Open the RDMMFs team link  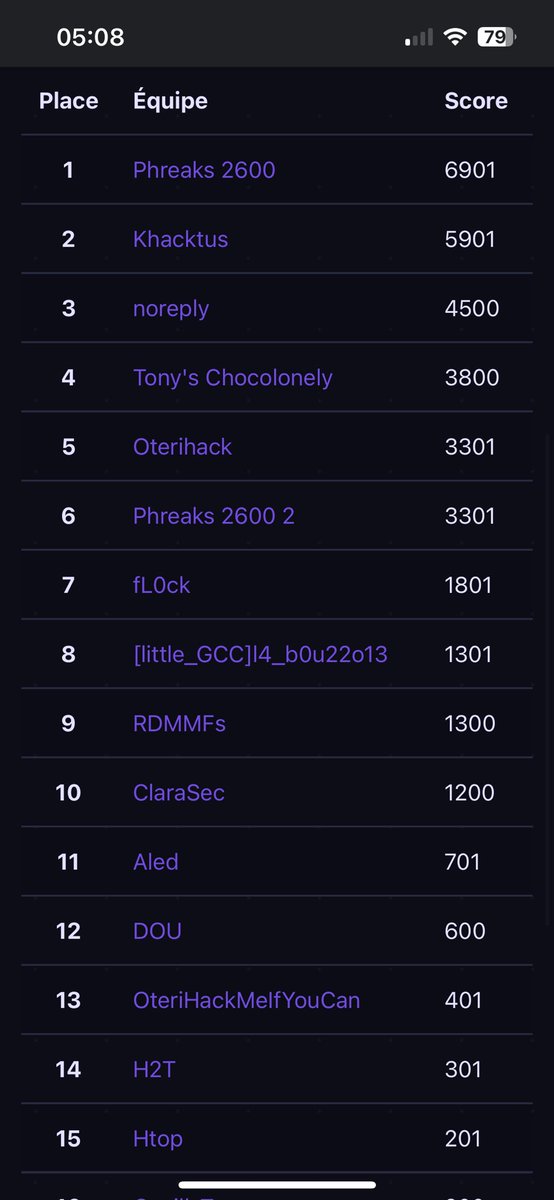(x=179, y=723)
